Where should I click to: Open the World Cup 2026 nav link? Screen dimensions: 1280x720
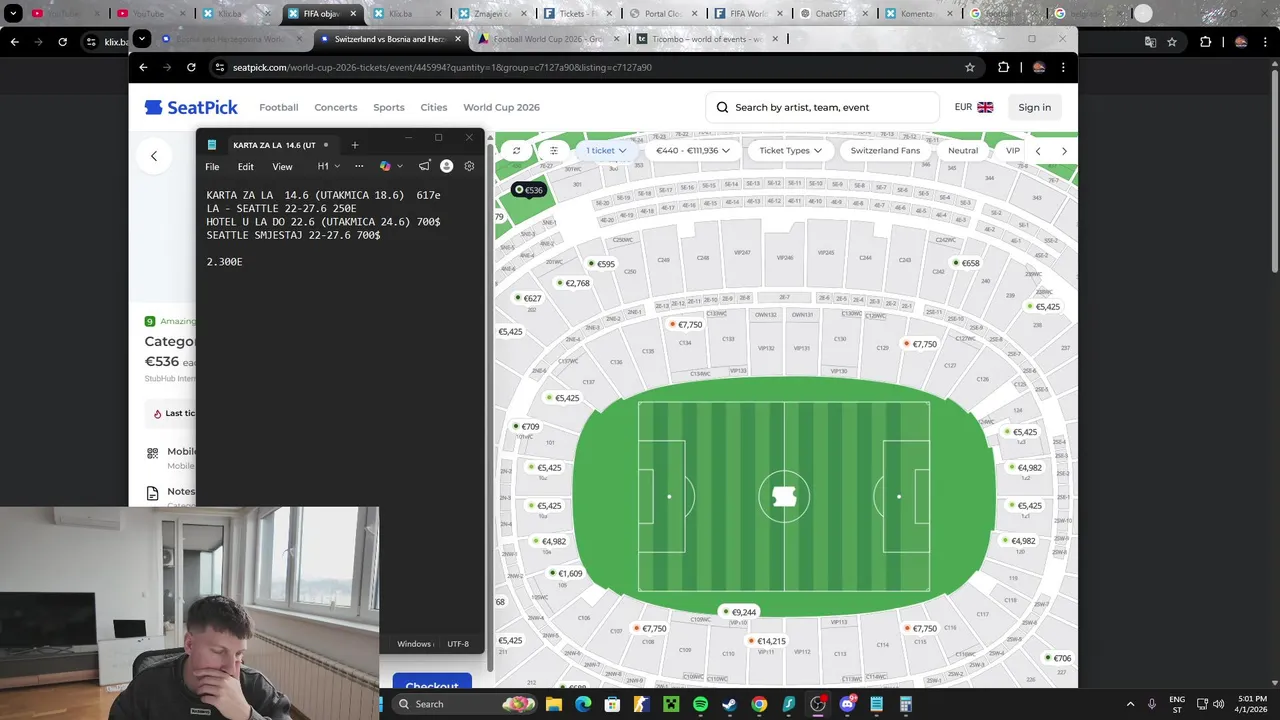coord(501,107)
